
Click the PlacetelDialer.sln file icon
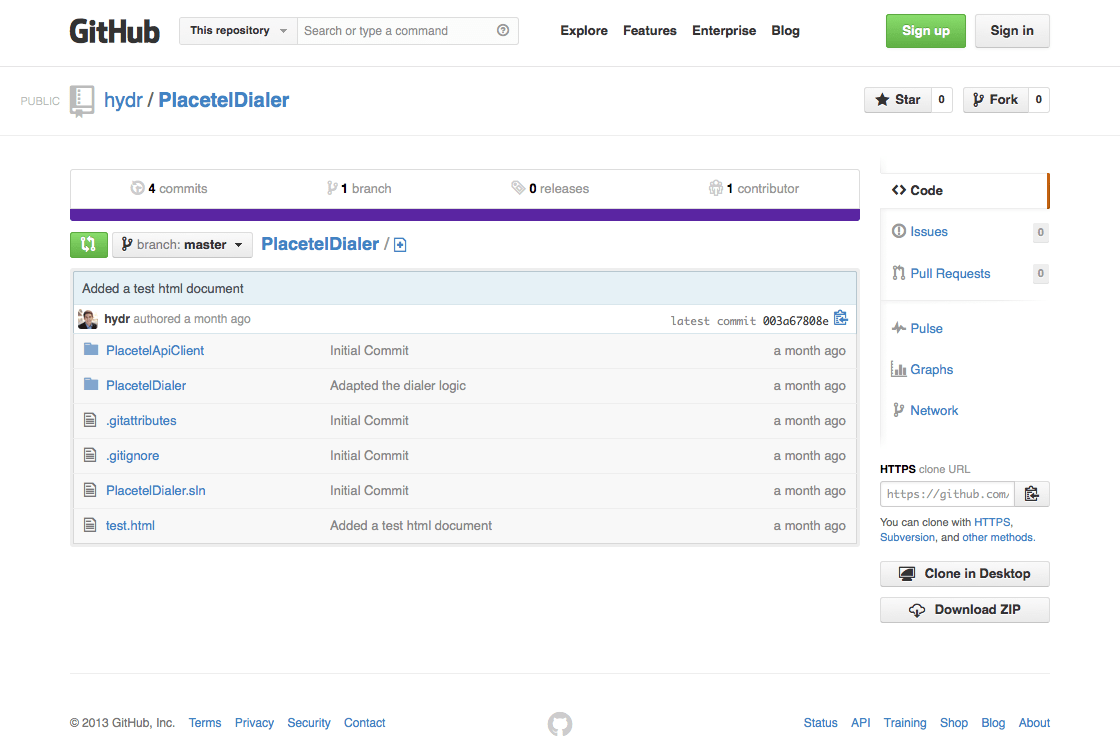tap(90, 490)
